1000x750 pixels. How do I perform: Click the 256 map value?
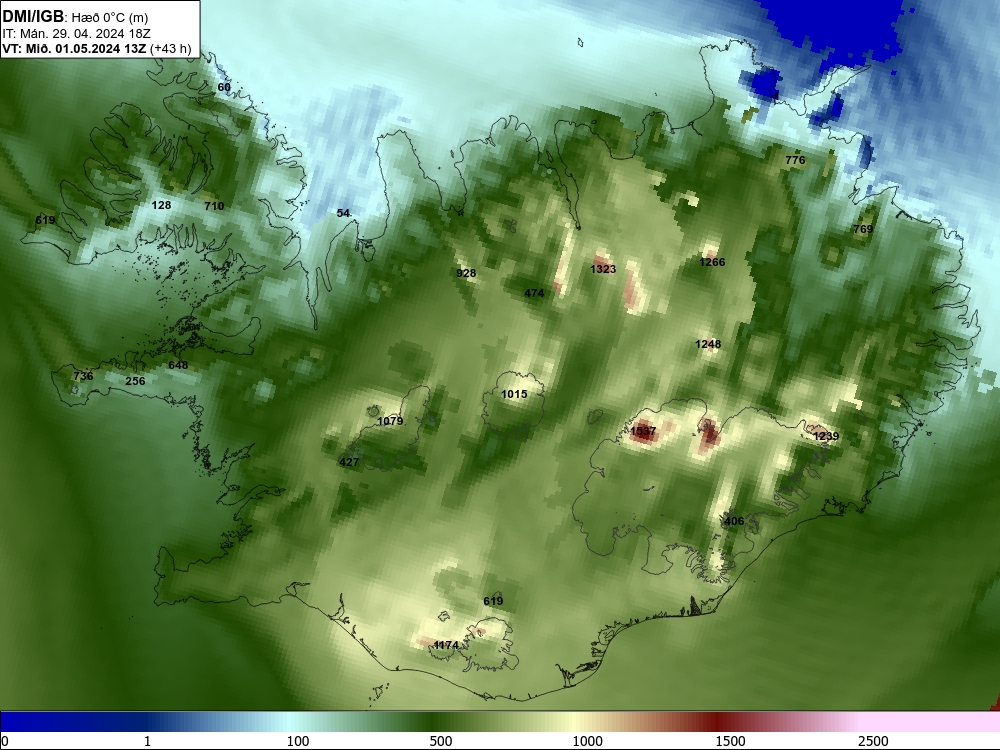(135, 381)
